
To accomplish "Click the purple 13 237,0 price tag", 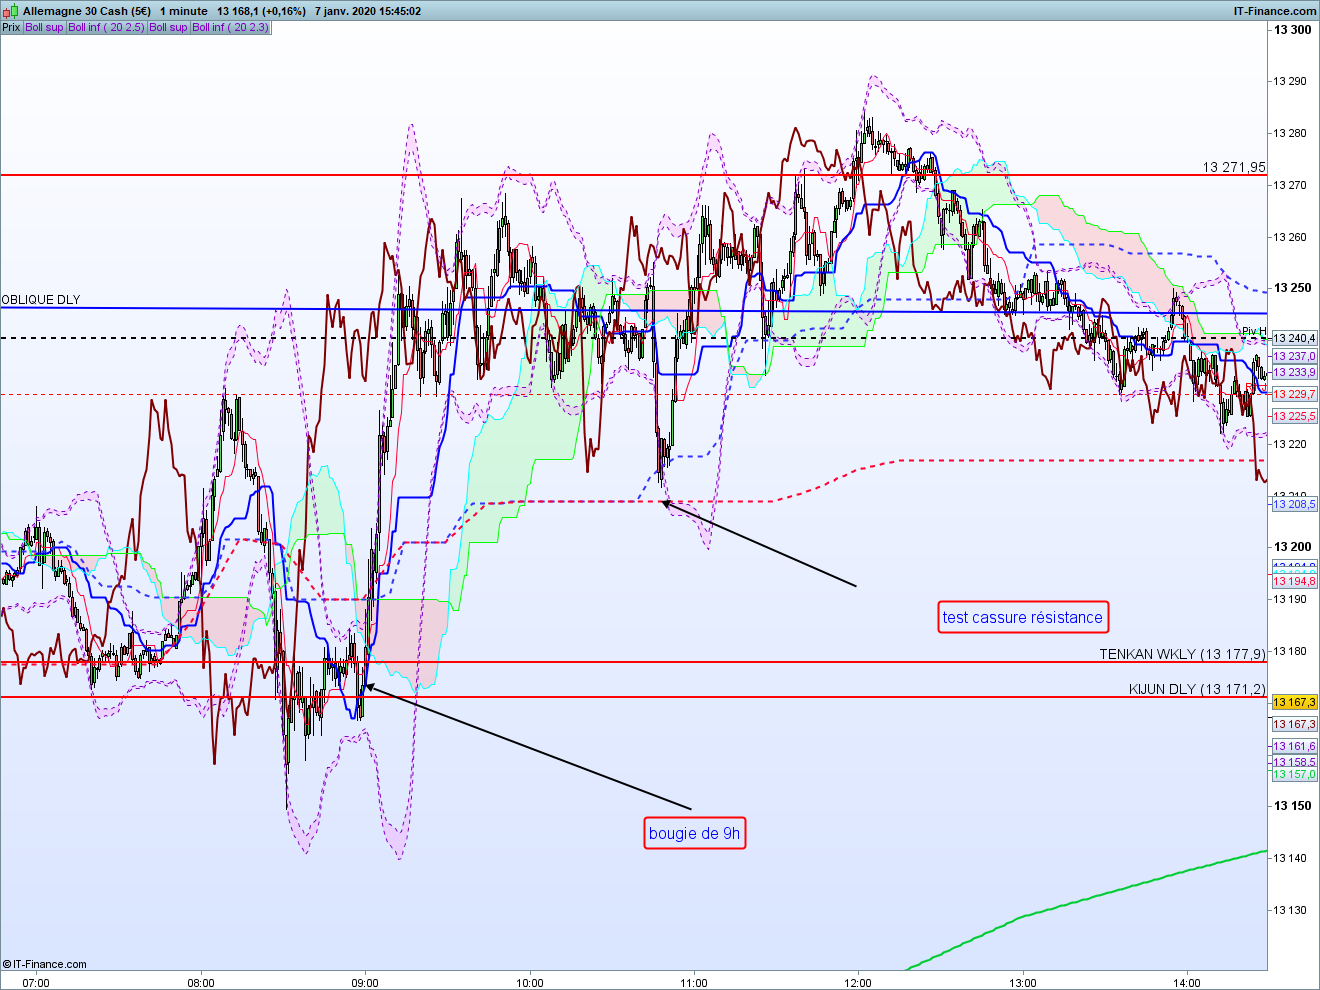I will coord(1295,356).
